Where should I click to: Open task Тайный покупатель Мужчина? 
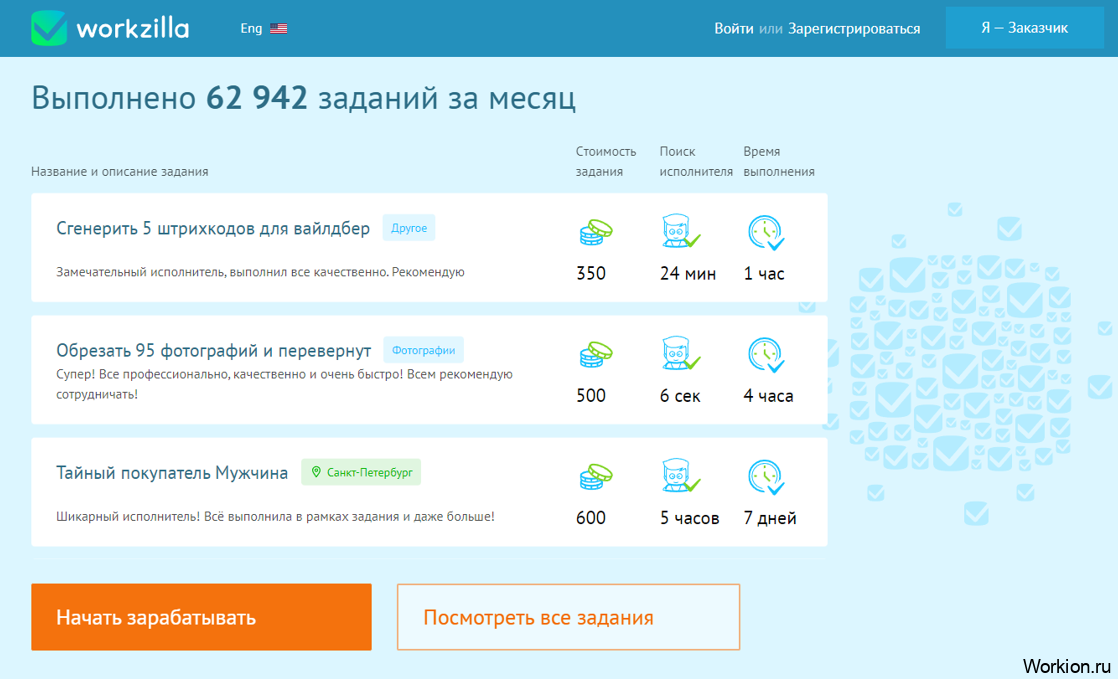[172, 473]
